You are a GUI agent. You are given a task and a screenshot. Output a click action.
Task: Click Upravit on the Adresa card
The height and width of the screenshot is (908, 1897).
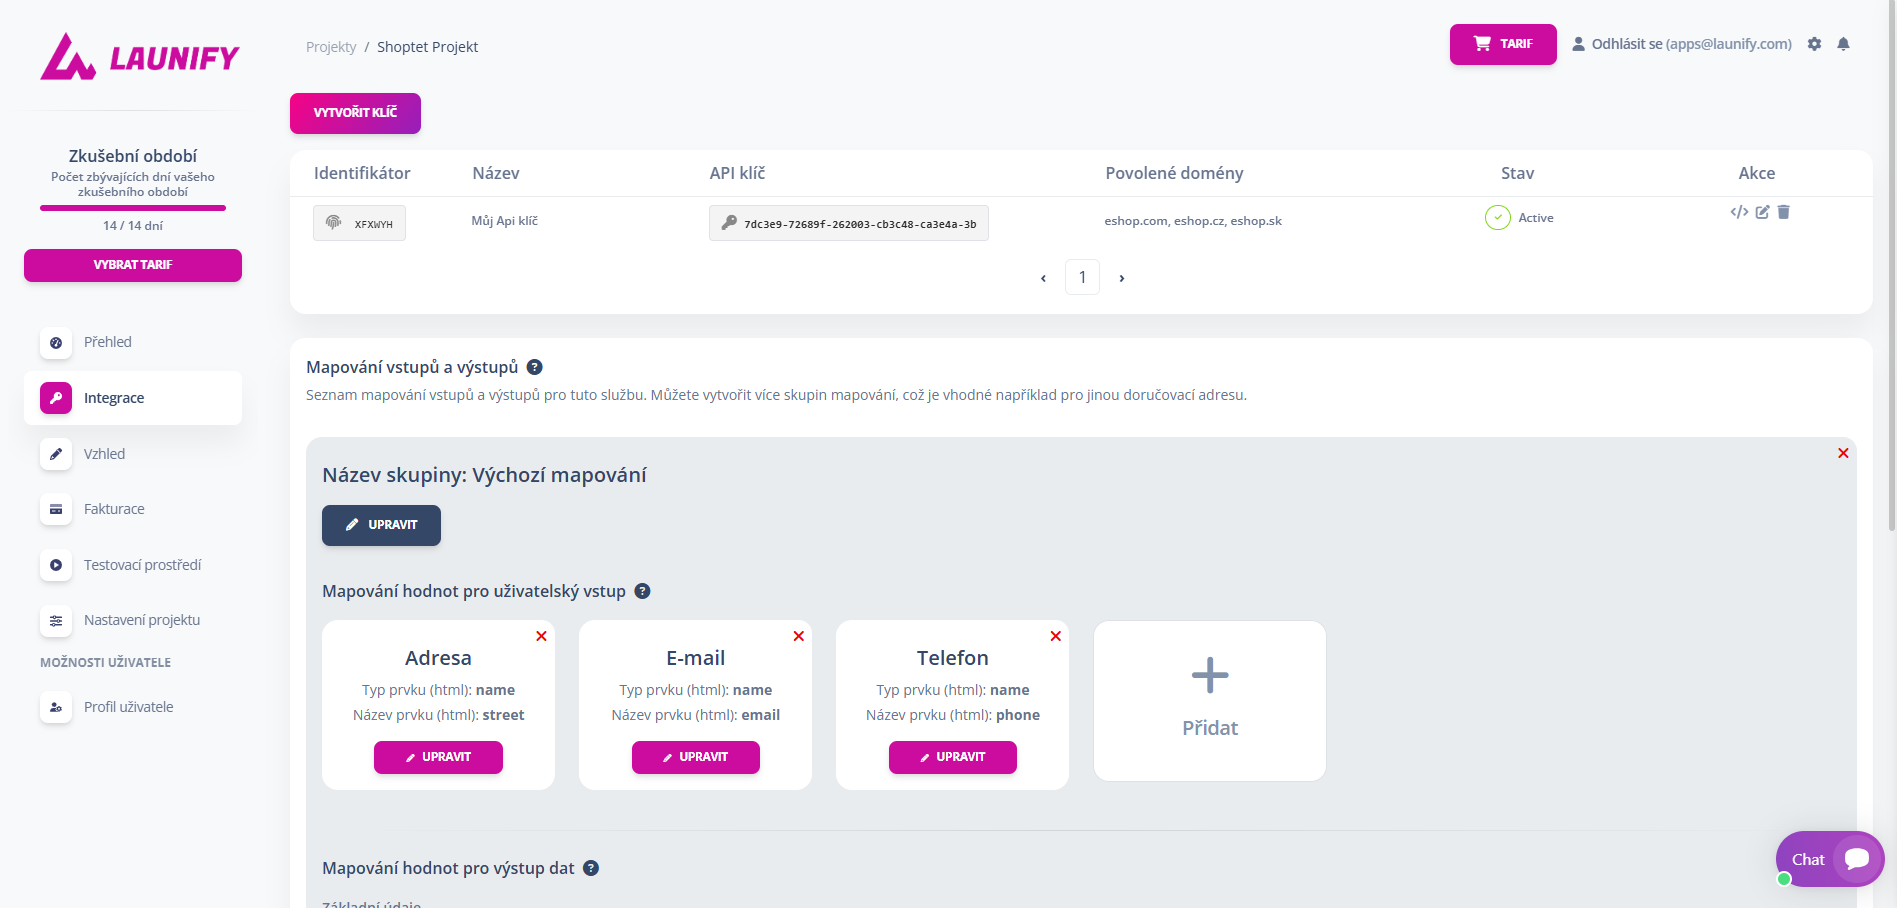[438, 757]
